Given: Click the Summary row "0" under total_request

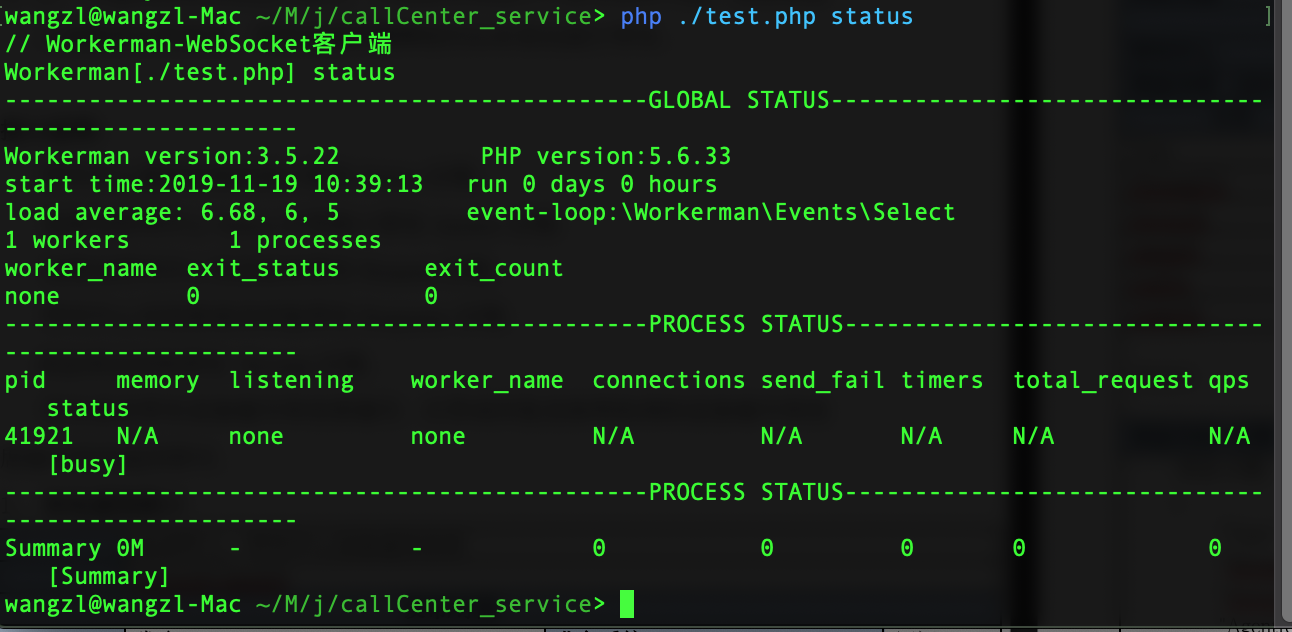Looking at the screenshot, I should (x=1019, y=548).
